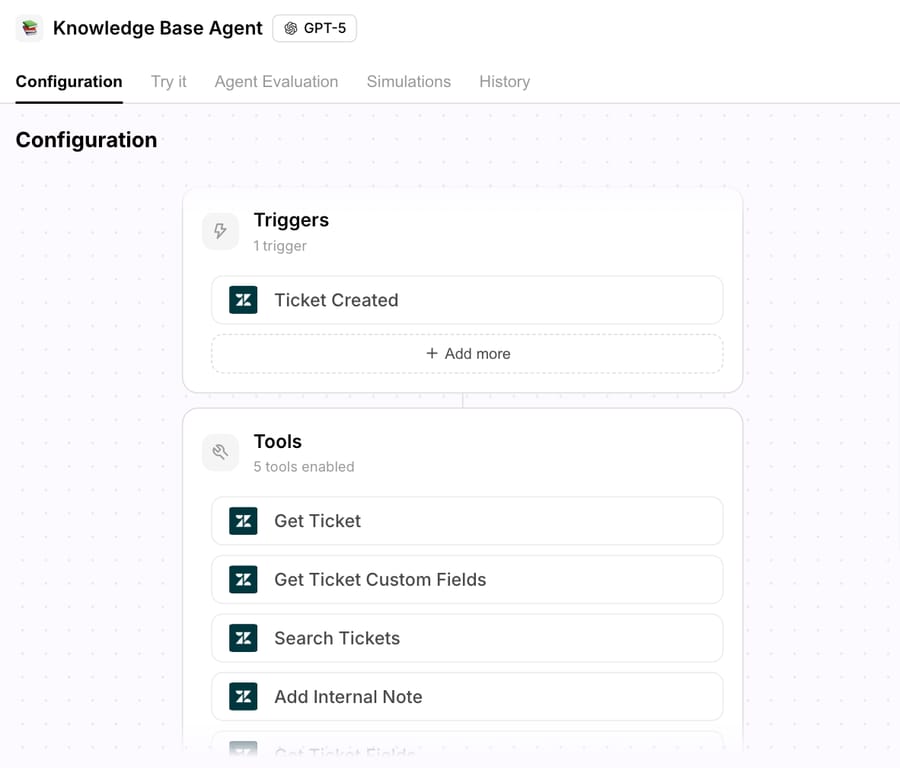Click the Triggers lightning bolt icon
Screen dimensions: 900x768
pos(220,231)
